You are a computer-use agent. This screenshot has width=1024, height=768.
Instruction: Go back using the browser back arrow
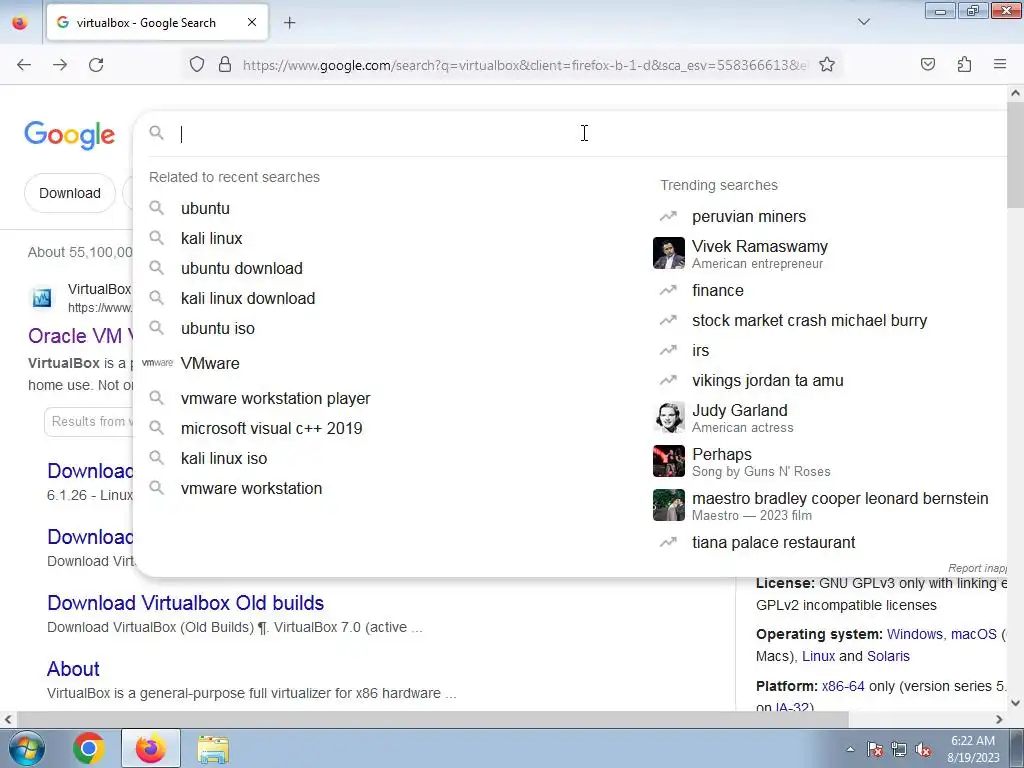click(24, 65)
